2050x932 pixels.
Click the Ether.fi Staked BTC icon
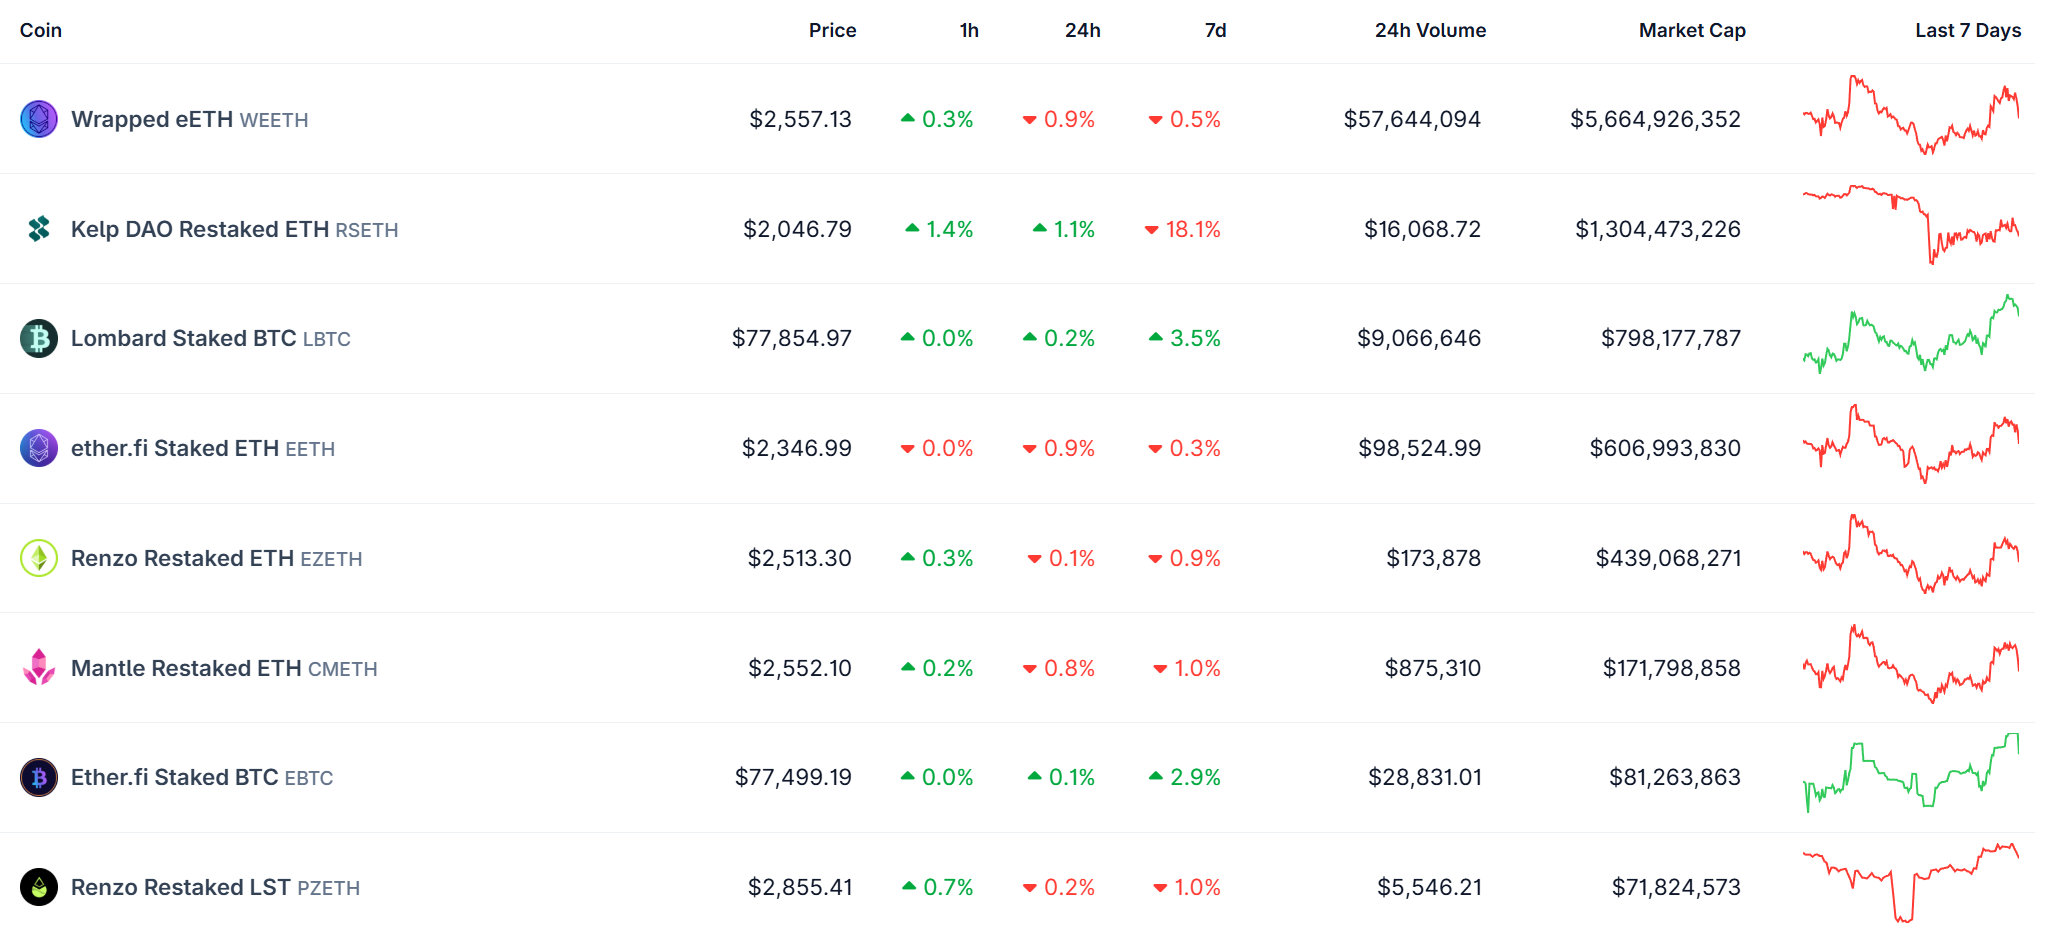click(39, 777)
